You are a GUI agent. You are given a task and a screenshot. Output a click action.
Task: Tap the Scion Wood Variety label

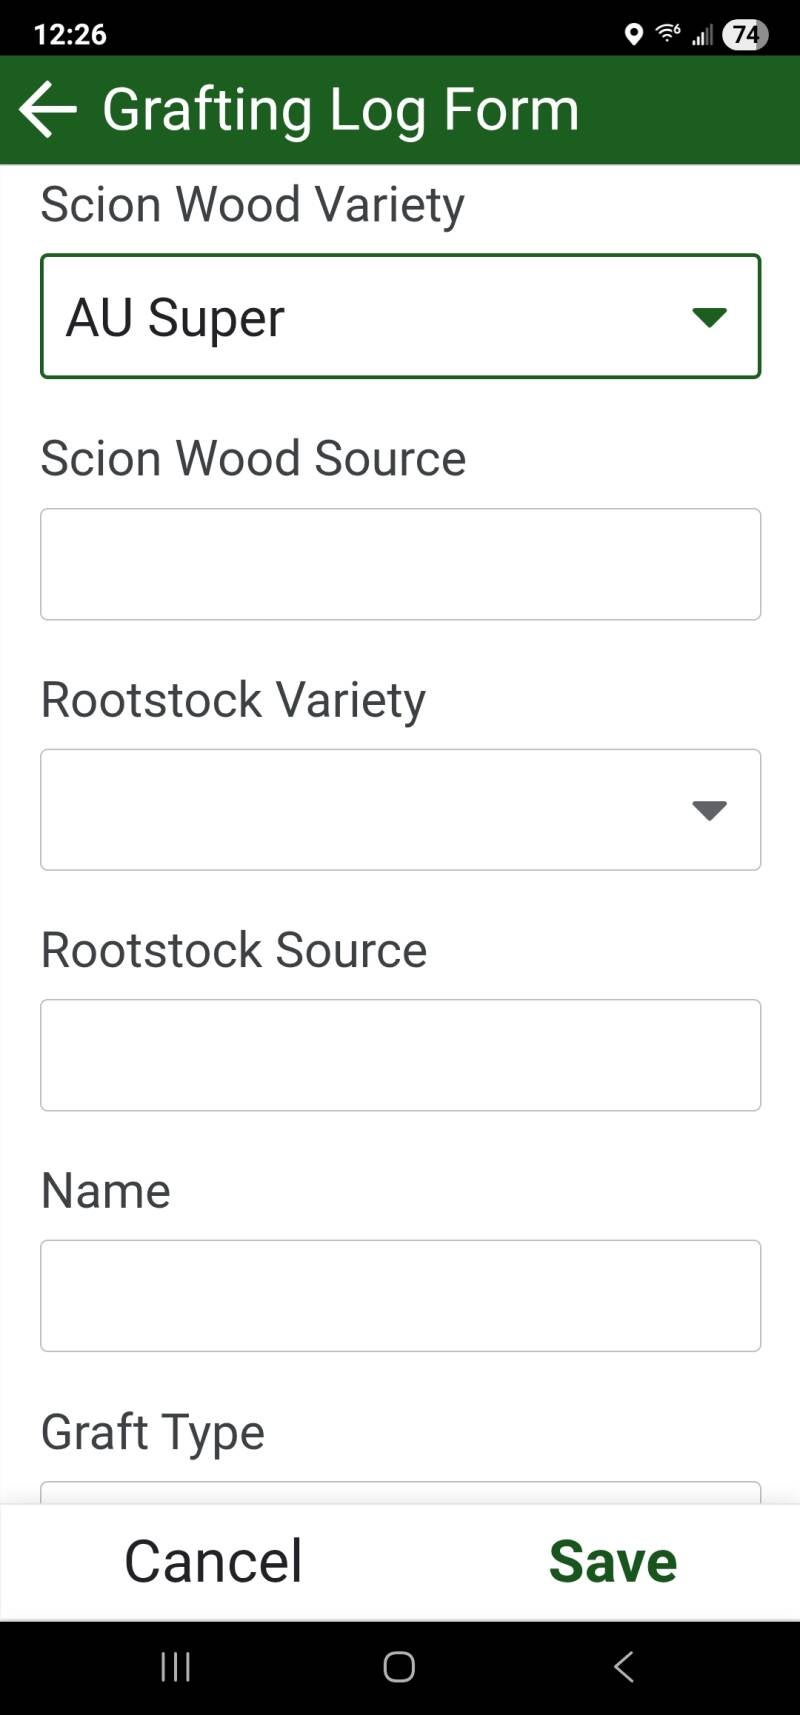pyautogui.click(x=253, y=204)
